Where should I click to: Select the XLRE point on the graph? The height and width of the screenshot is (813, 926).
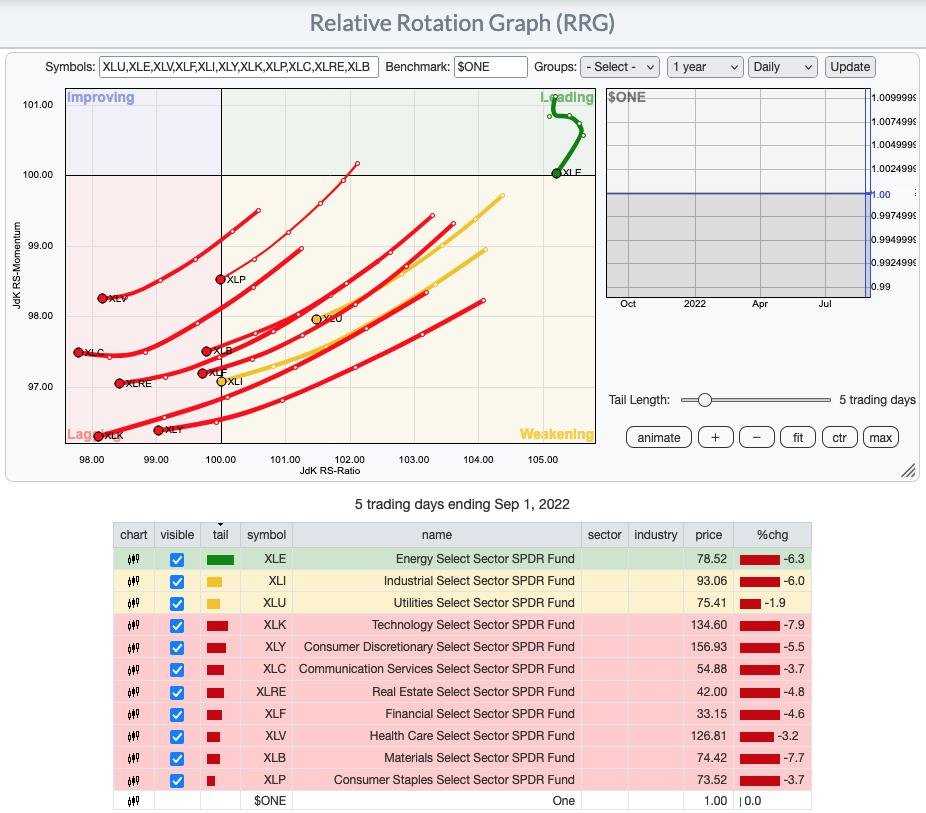(119, 384)
